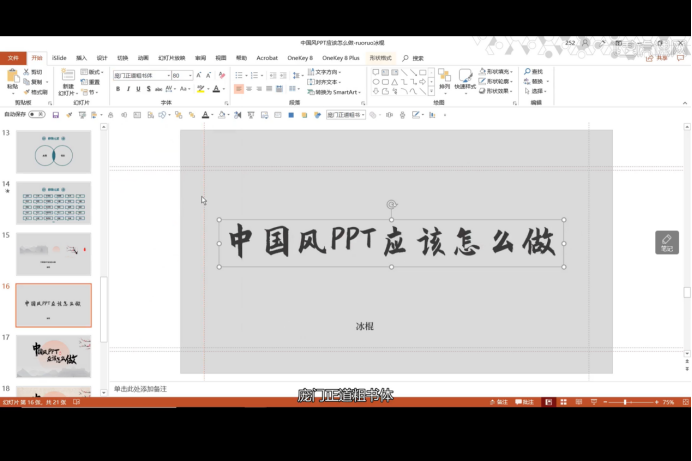The width and height of the screenshot is (692, 461).
Task: Click the Format Painter brush icon
Action: (26, 92)
